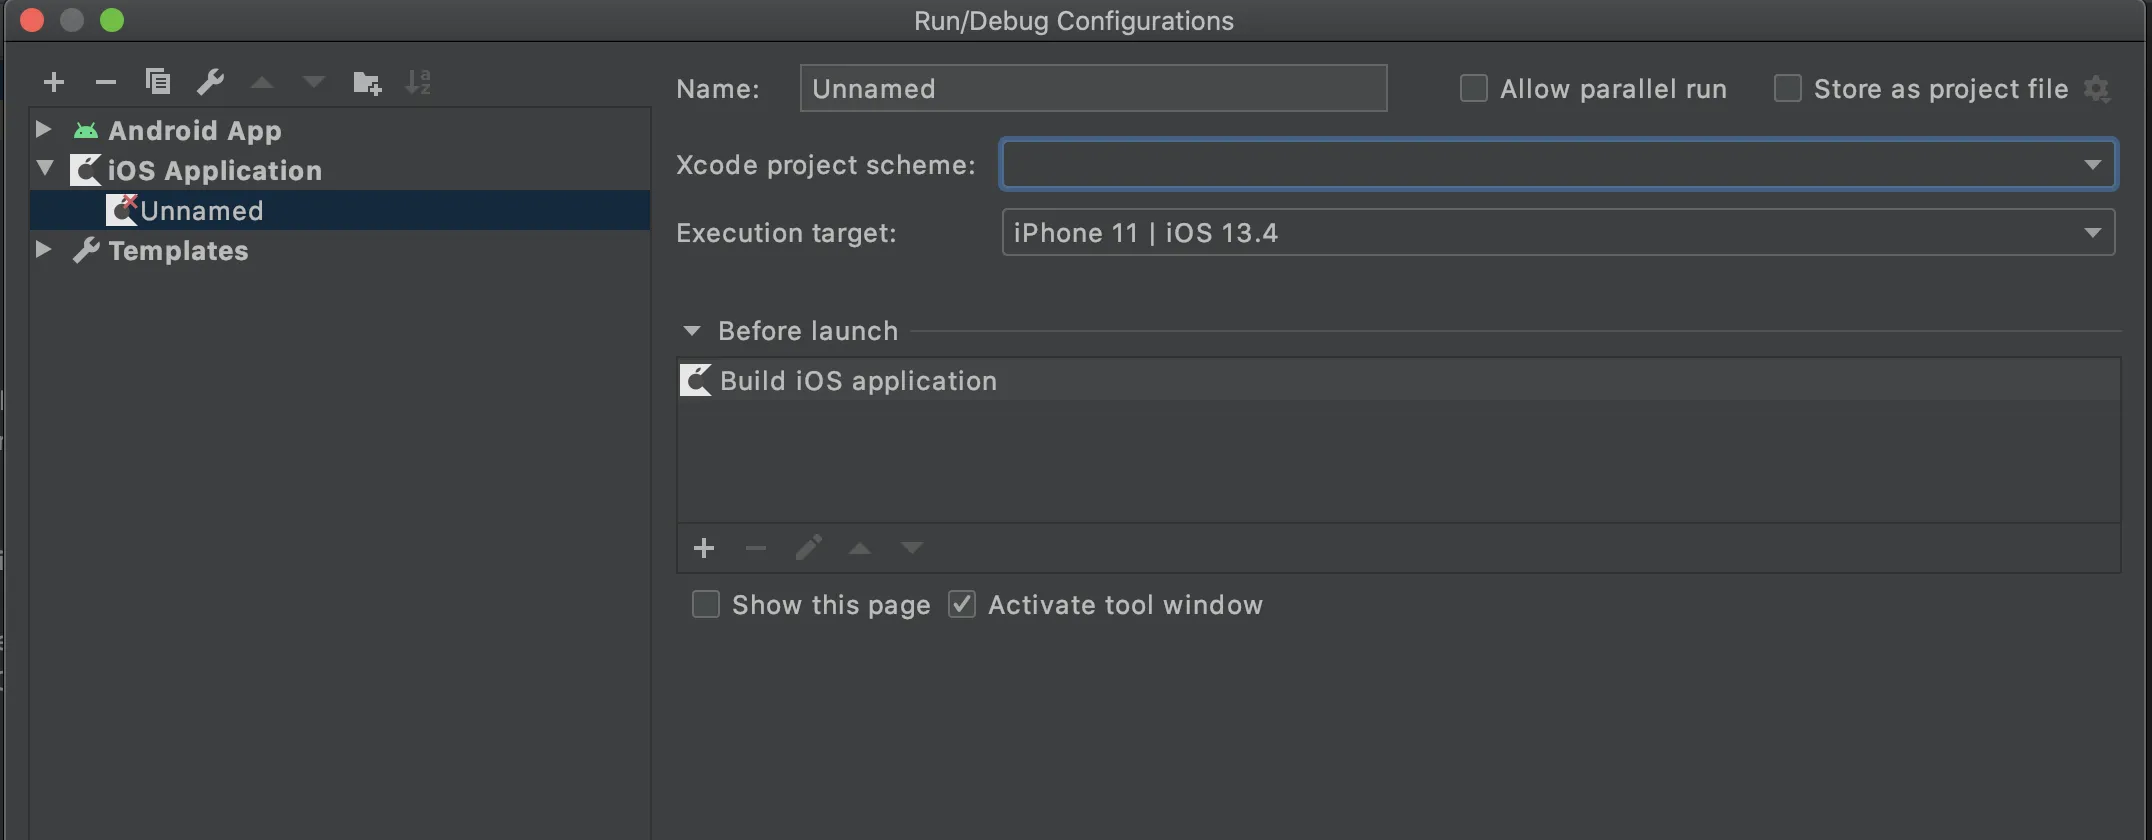The image size is (2152, 840).
Task: Expand the Templates node
Action: point(43,250)
